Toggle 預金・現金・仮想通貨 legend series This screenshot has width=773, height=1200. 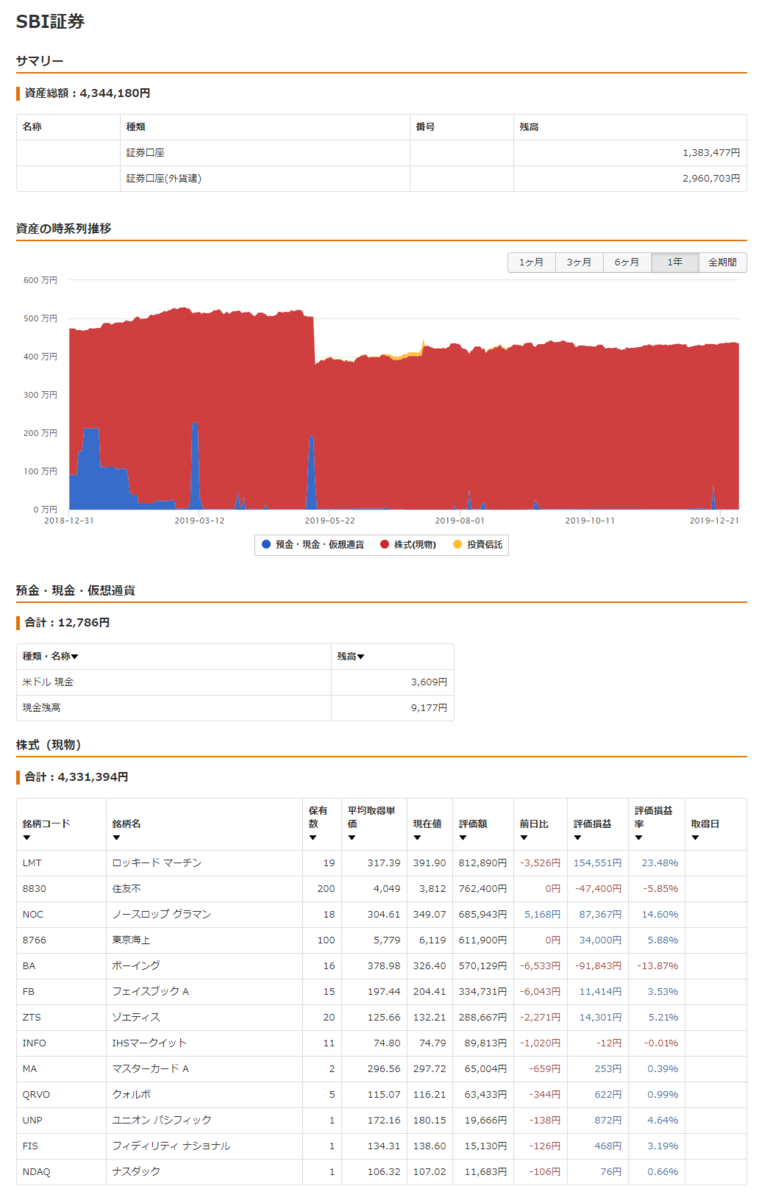tap(312, 544)
